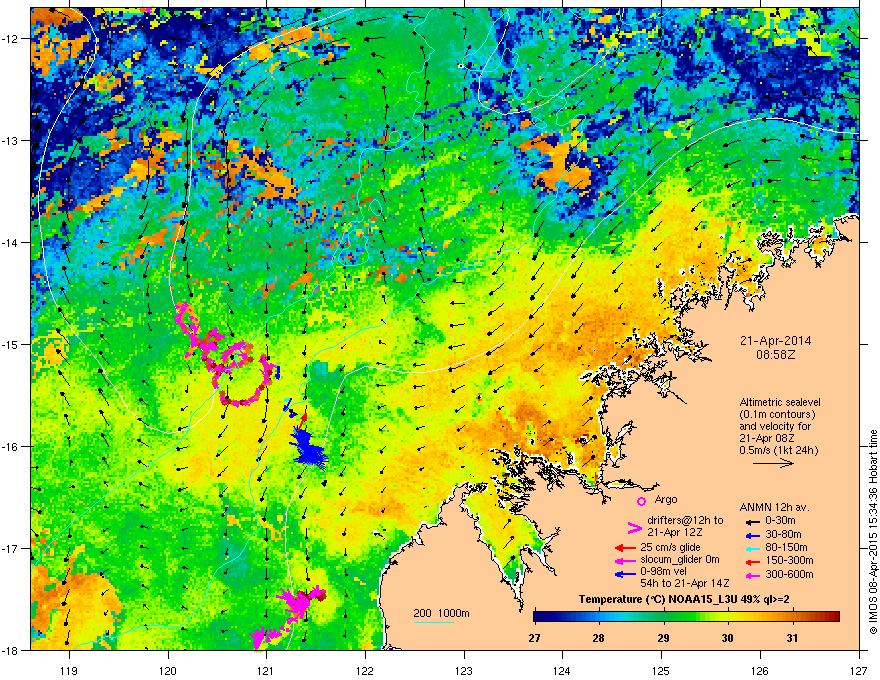This screenshot has width=880, height=680.
Task: Click the 'Argo' legend label
Action: tap(666, 499)
